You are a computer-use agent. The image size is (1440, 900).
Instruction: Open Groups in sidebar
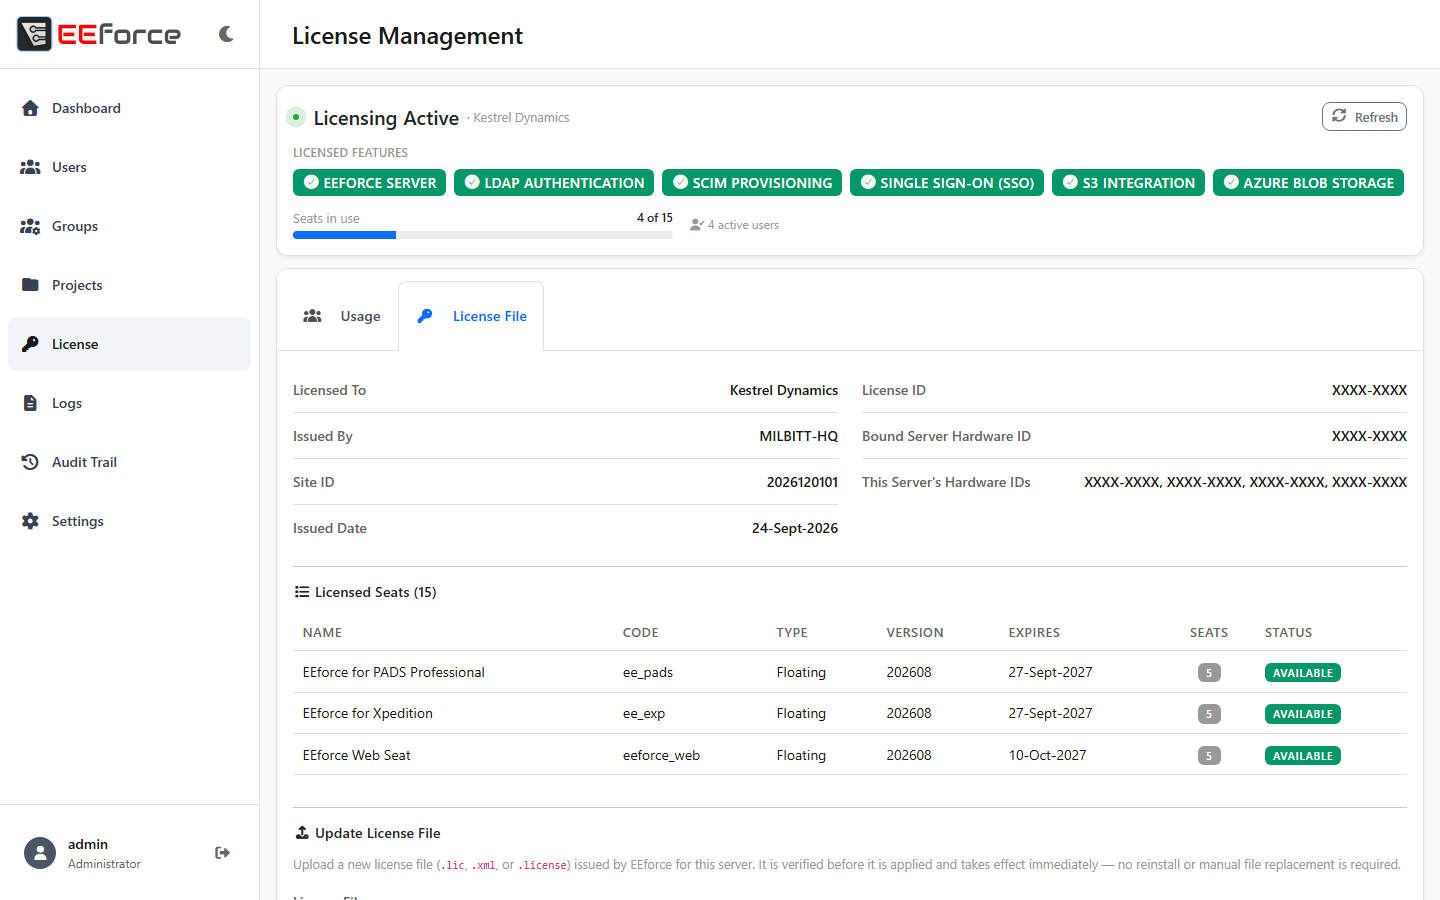[x=129, y=226]
